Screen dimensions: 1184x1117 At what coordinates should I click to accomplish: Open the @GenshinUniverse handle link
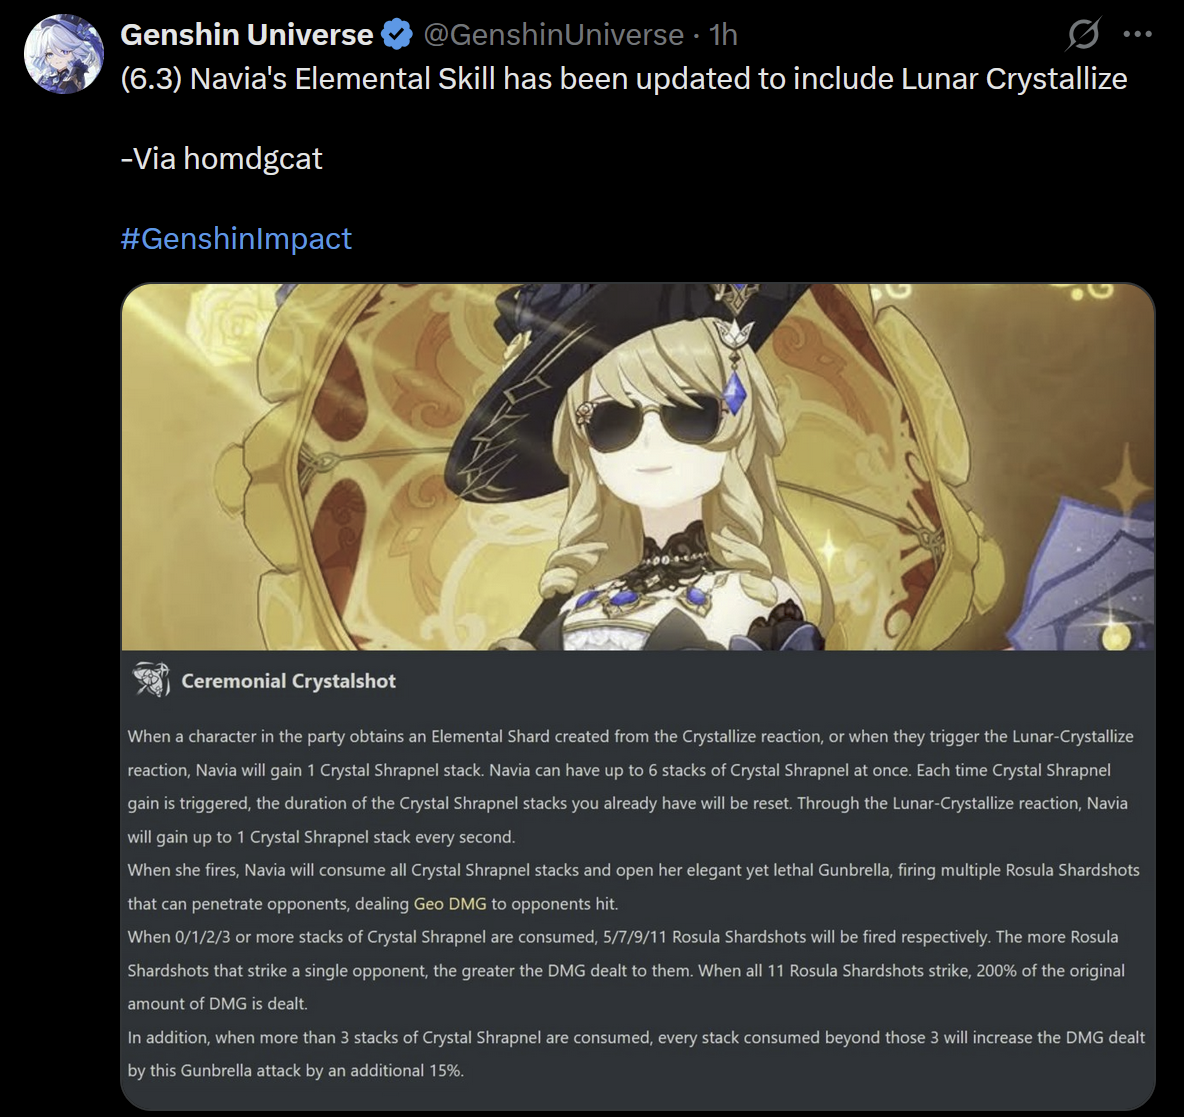553,35
